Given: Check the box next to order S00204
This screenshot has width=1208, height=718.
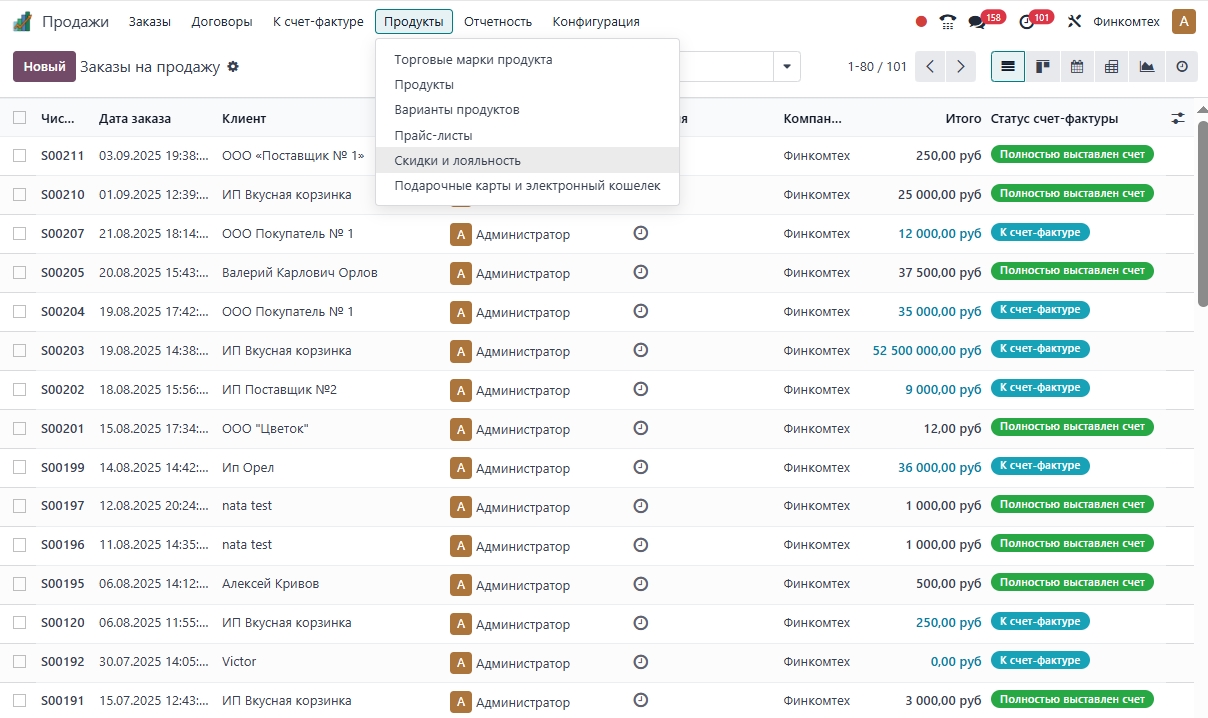Looking at the screenshot, I should click(20, 312).
